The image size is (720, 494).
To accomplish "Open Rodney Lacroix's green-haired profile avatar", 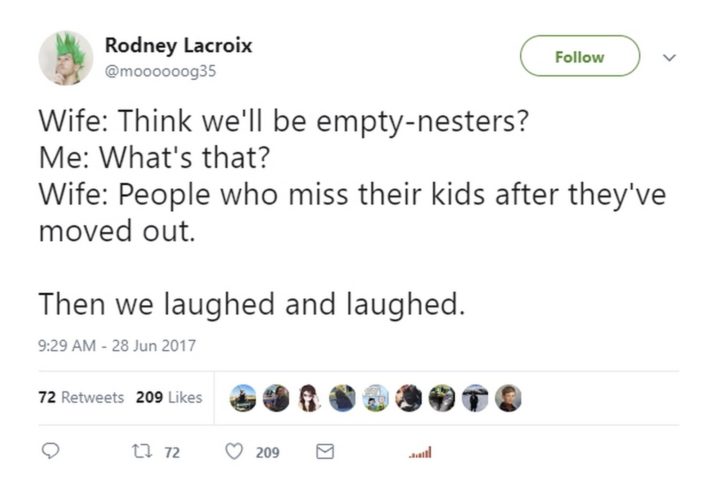I will point(65,58).
